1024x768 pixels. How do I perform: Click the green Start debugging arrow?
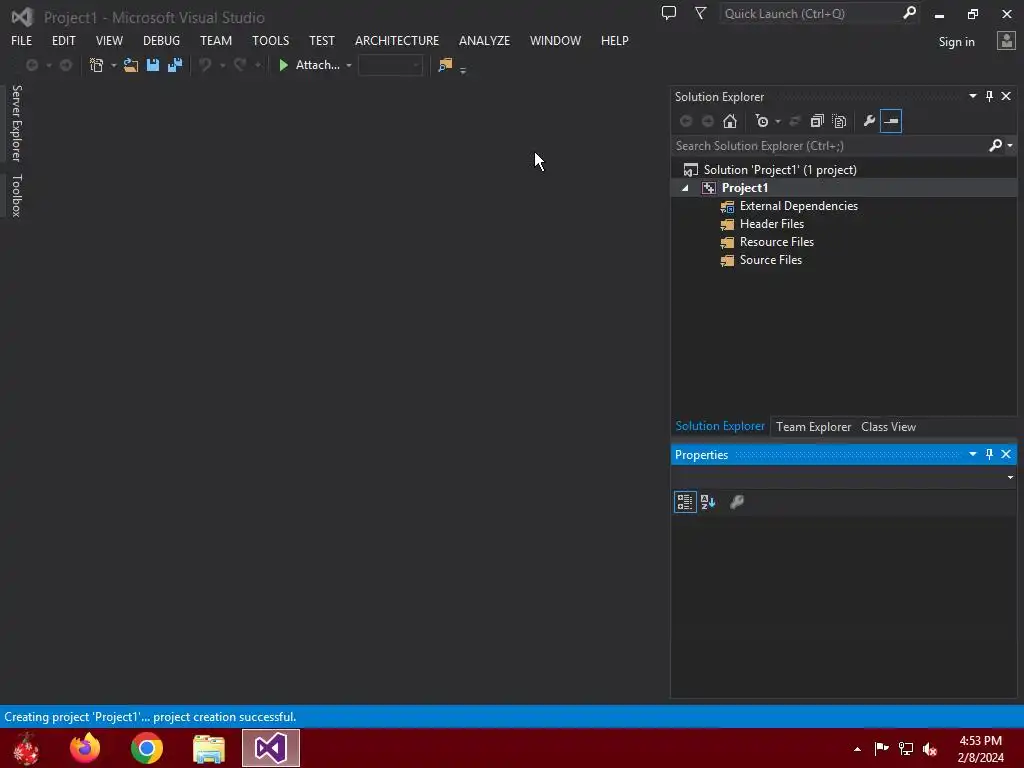283,65
